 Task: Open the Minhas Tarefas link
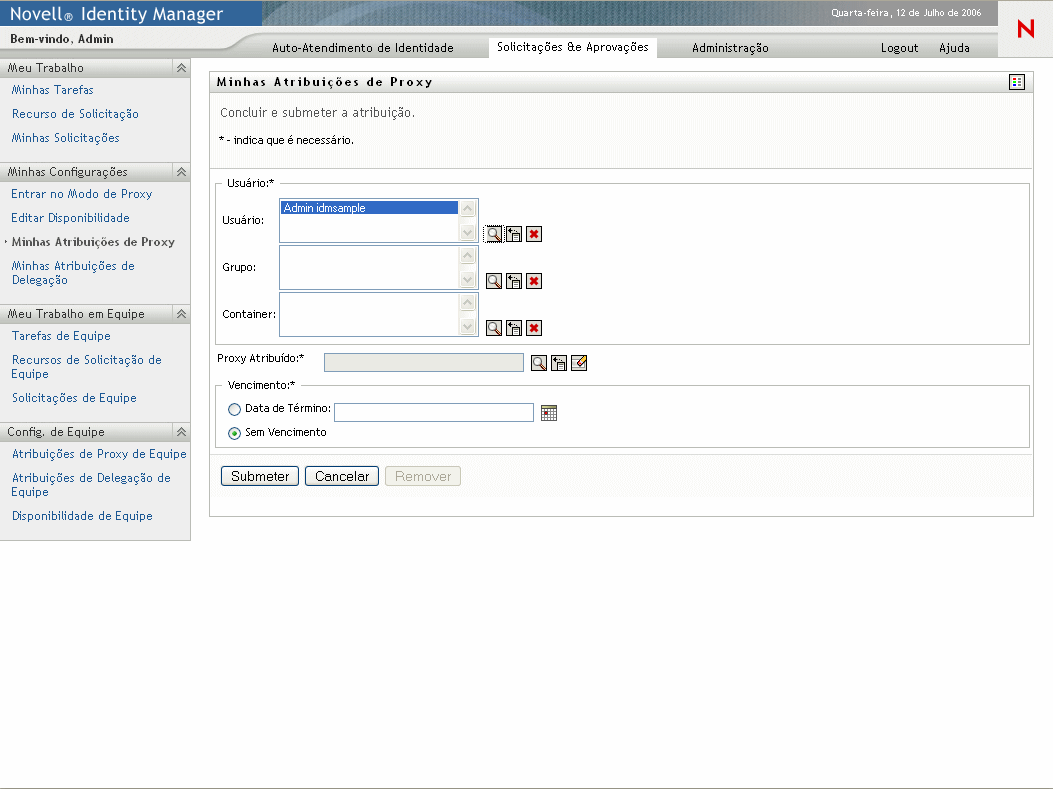click(x=53, y=90)
